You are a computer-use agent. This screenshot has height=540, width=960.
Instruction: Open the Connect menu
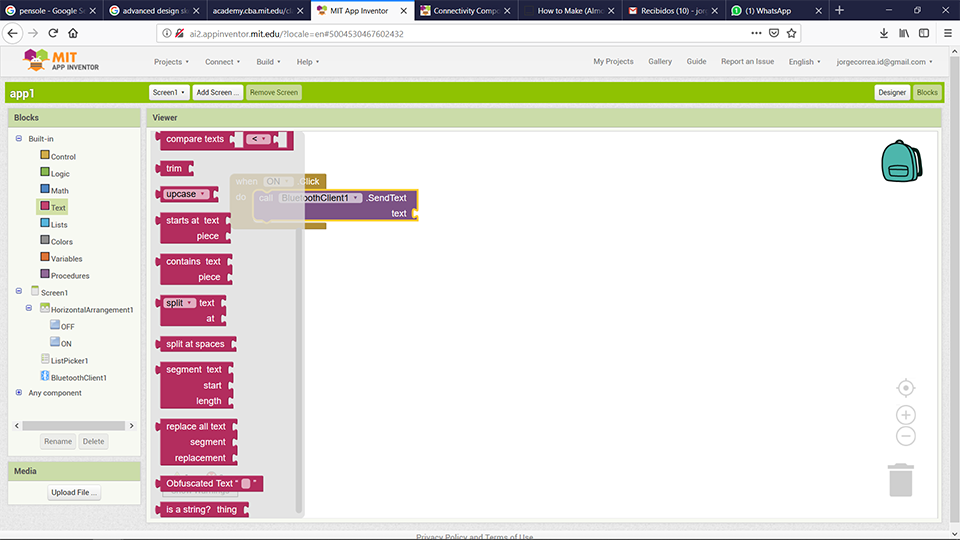tap(222, 62)
